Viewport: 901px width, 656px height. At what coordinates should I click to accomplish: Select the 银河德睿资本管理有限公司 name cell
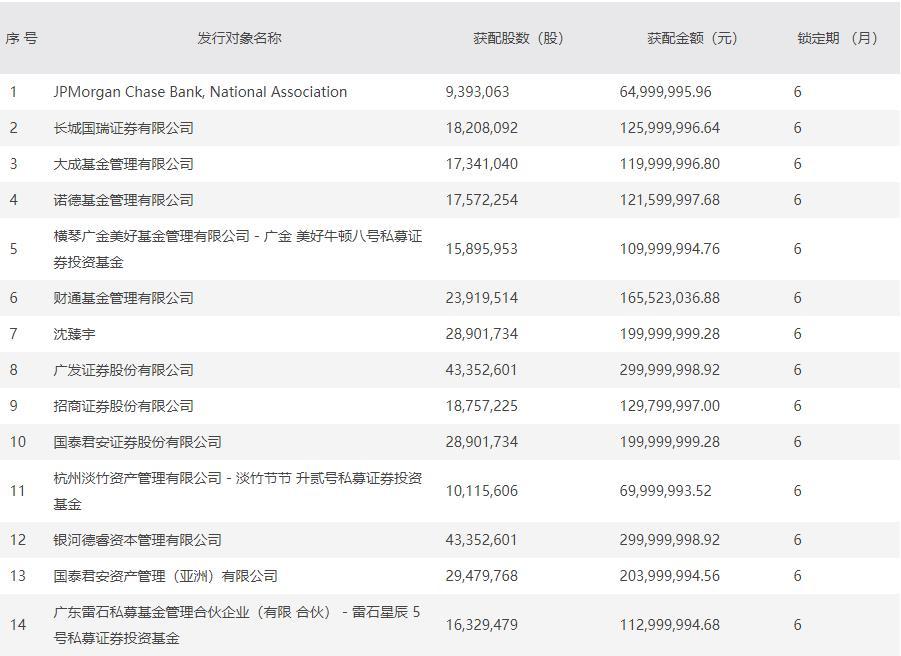click(137, 540)
